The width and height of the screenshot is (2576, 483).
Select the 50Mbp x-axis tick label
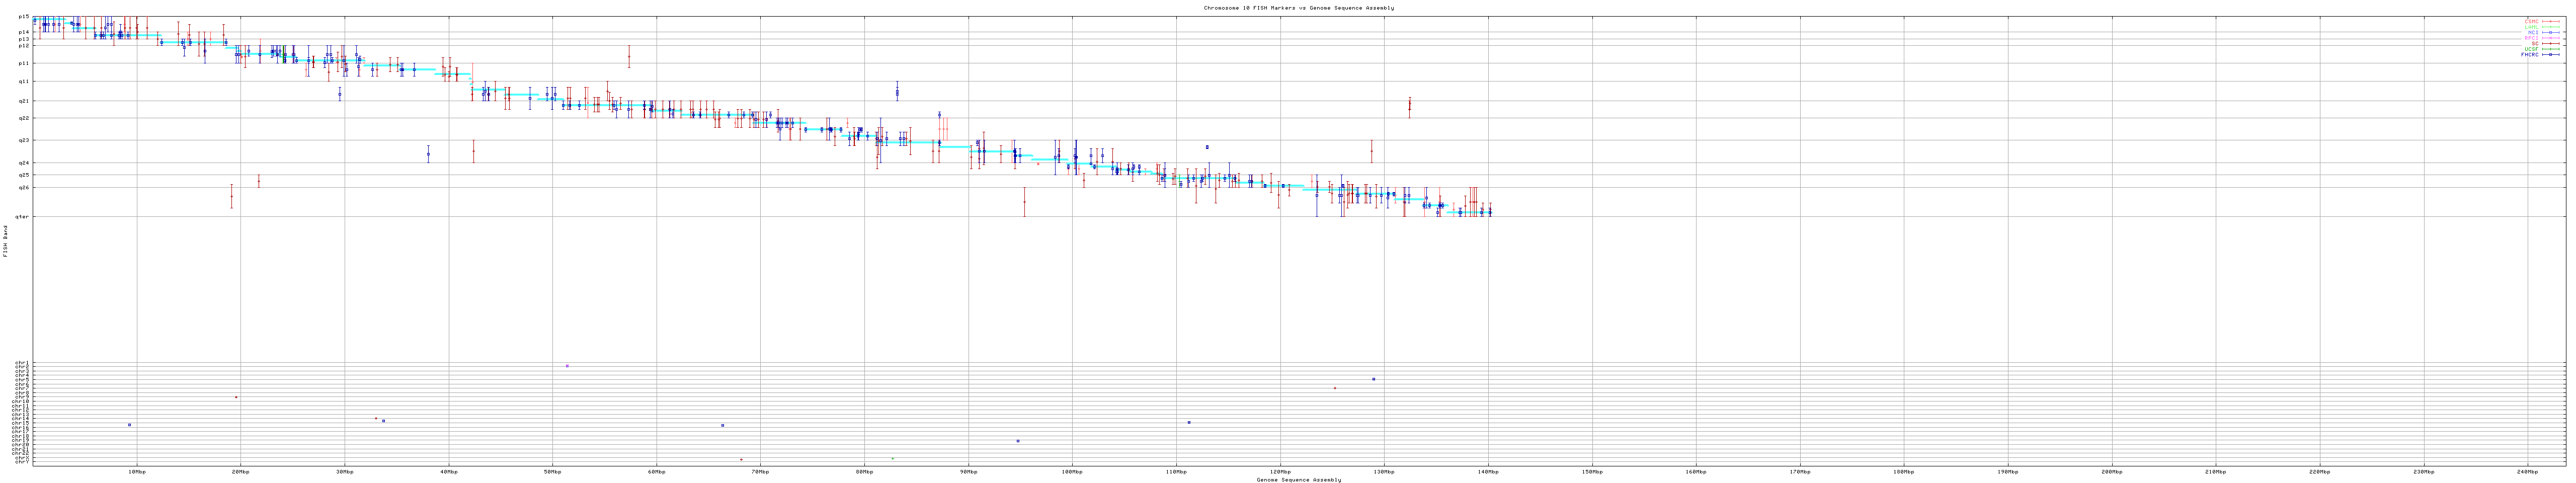[552, 471]
